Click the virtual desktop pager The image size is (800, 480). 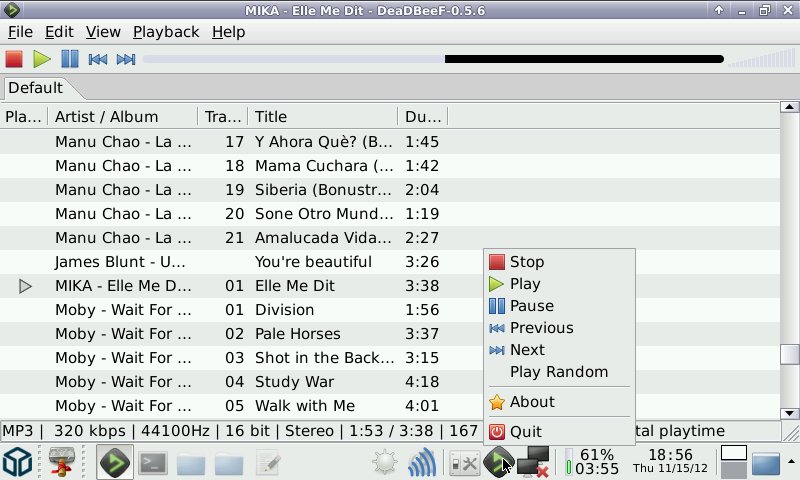734,462
